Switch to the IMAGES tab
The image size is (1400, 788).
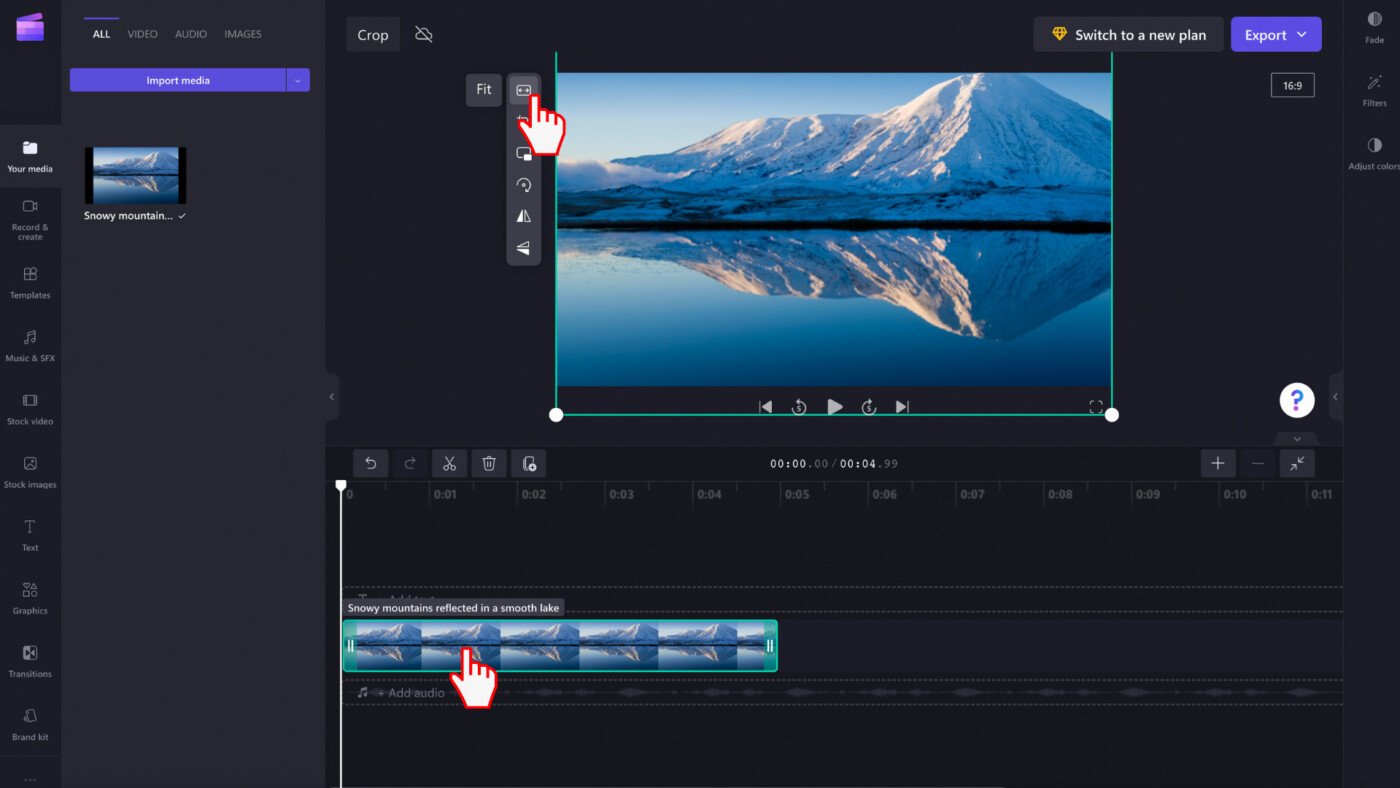point(242,33)
